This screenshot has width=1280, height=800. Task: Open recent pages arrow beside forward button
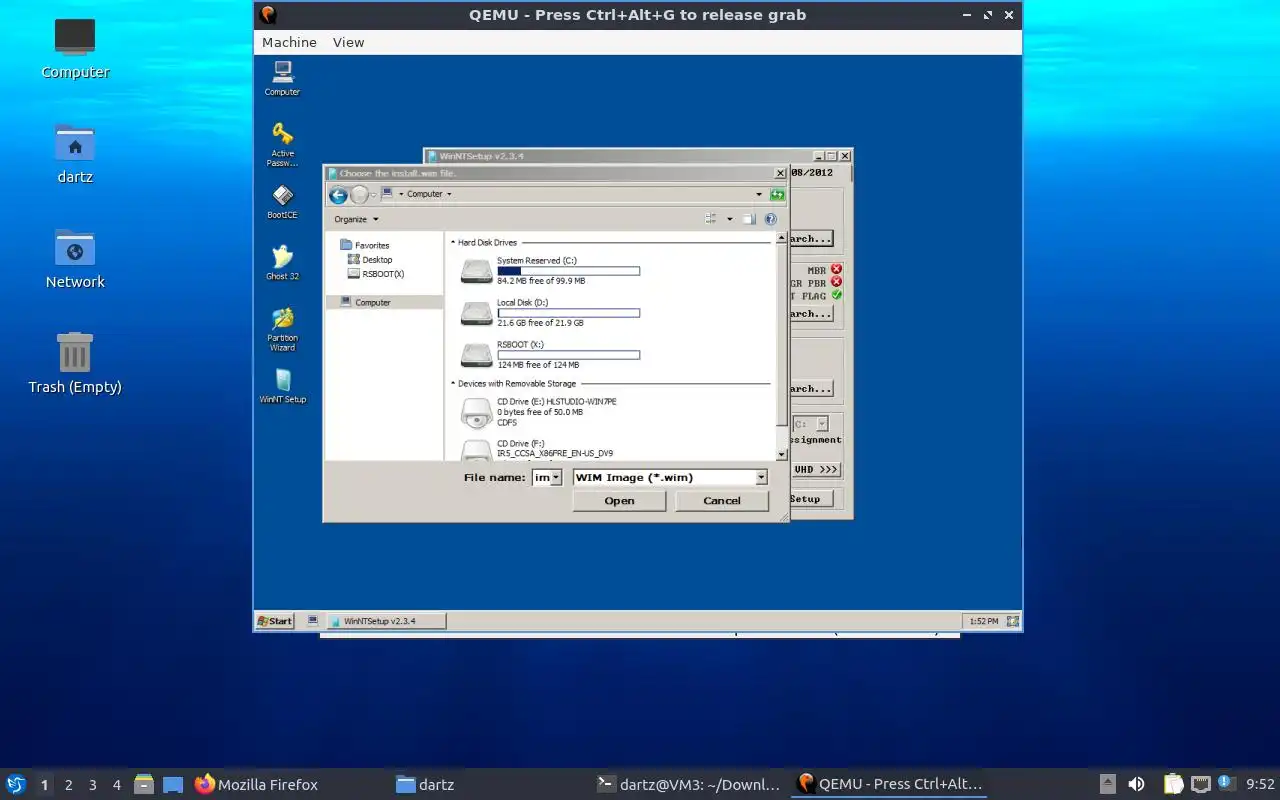pos(373,195)
